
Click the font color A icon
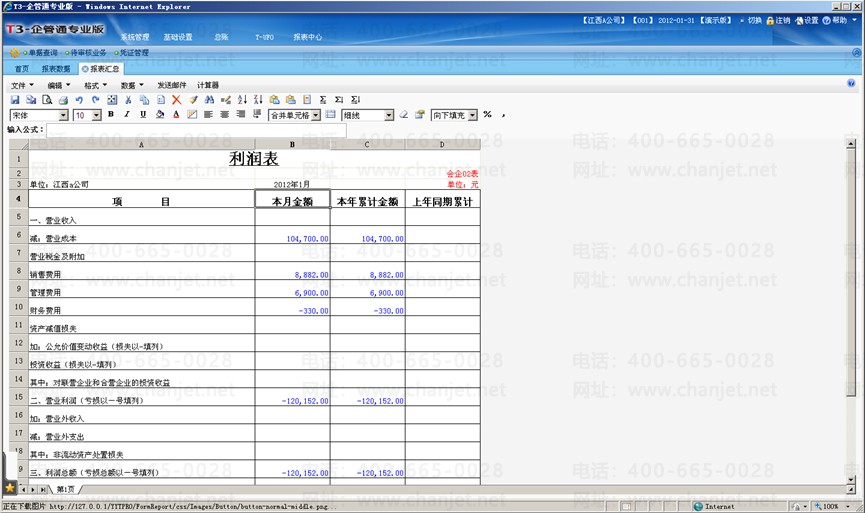176,115
